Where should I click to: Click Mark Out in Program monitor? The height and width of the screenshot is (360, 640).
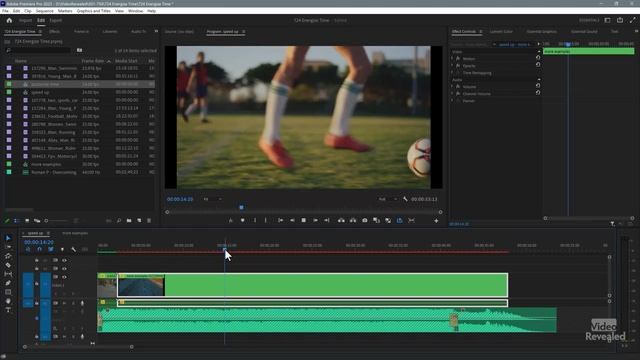(x=266, y=220)
